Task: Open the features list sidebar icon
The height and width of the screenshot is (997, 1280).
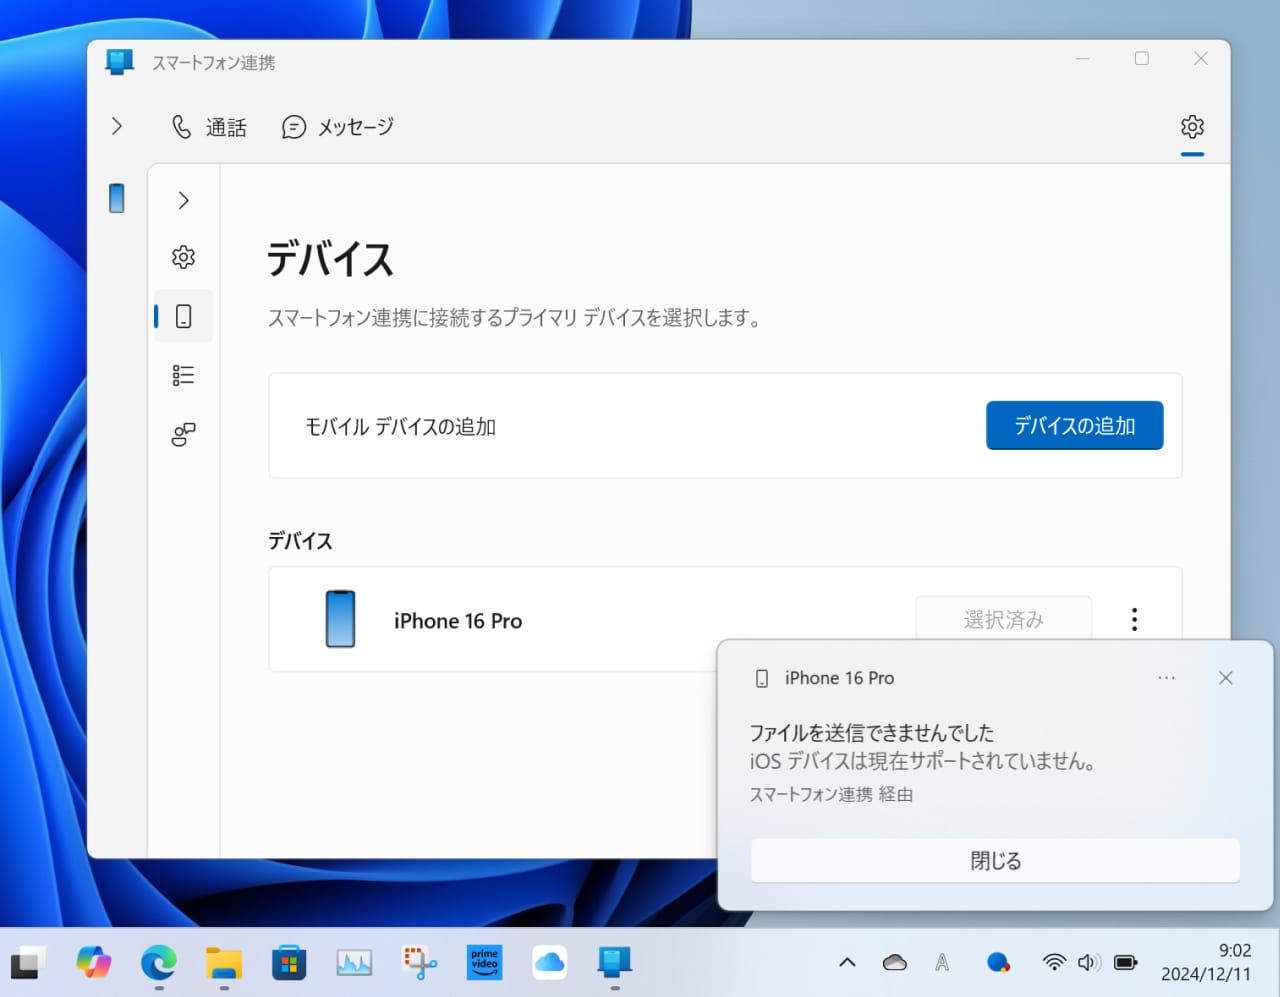Action: 183,375
